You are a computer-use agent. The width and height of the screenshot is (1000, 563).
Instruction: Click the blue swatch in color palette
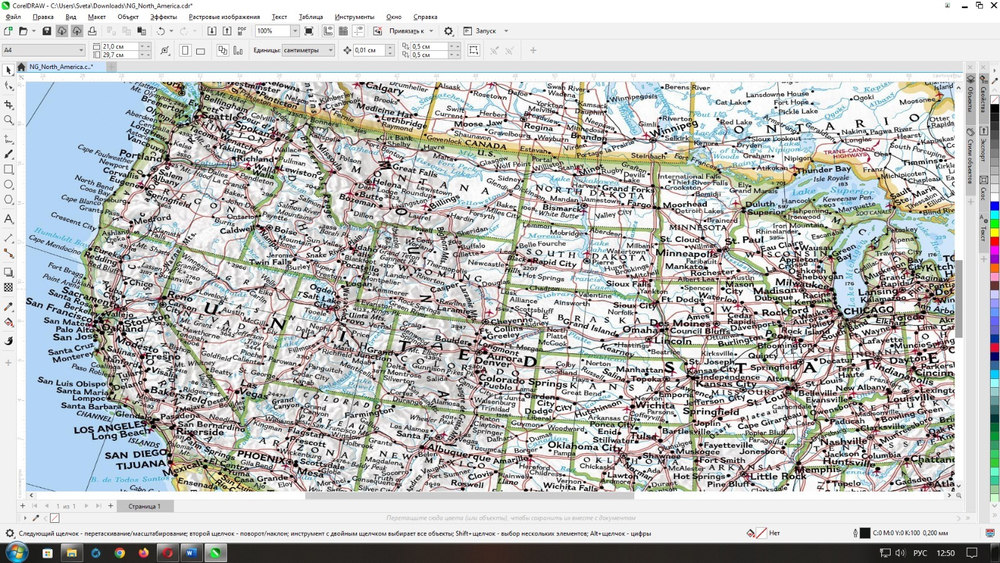point(994,207)
